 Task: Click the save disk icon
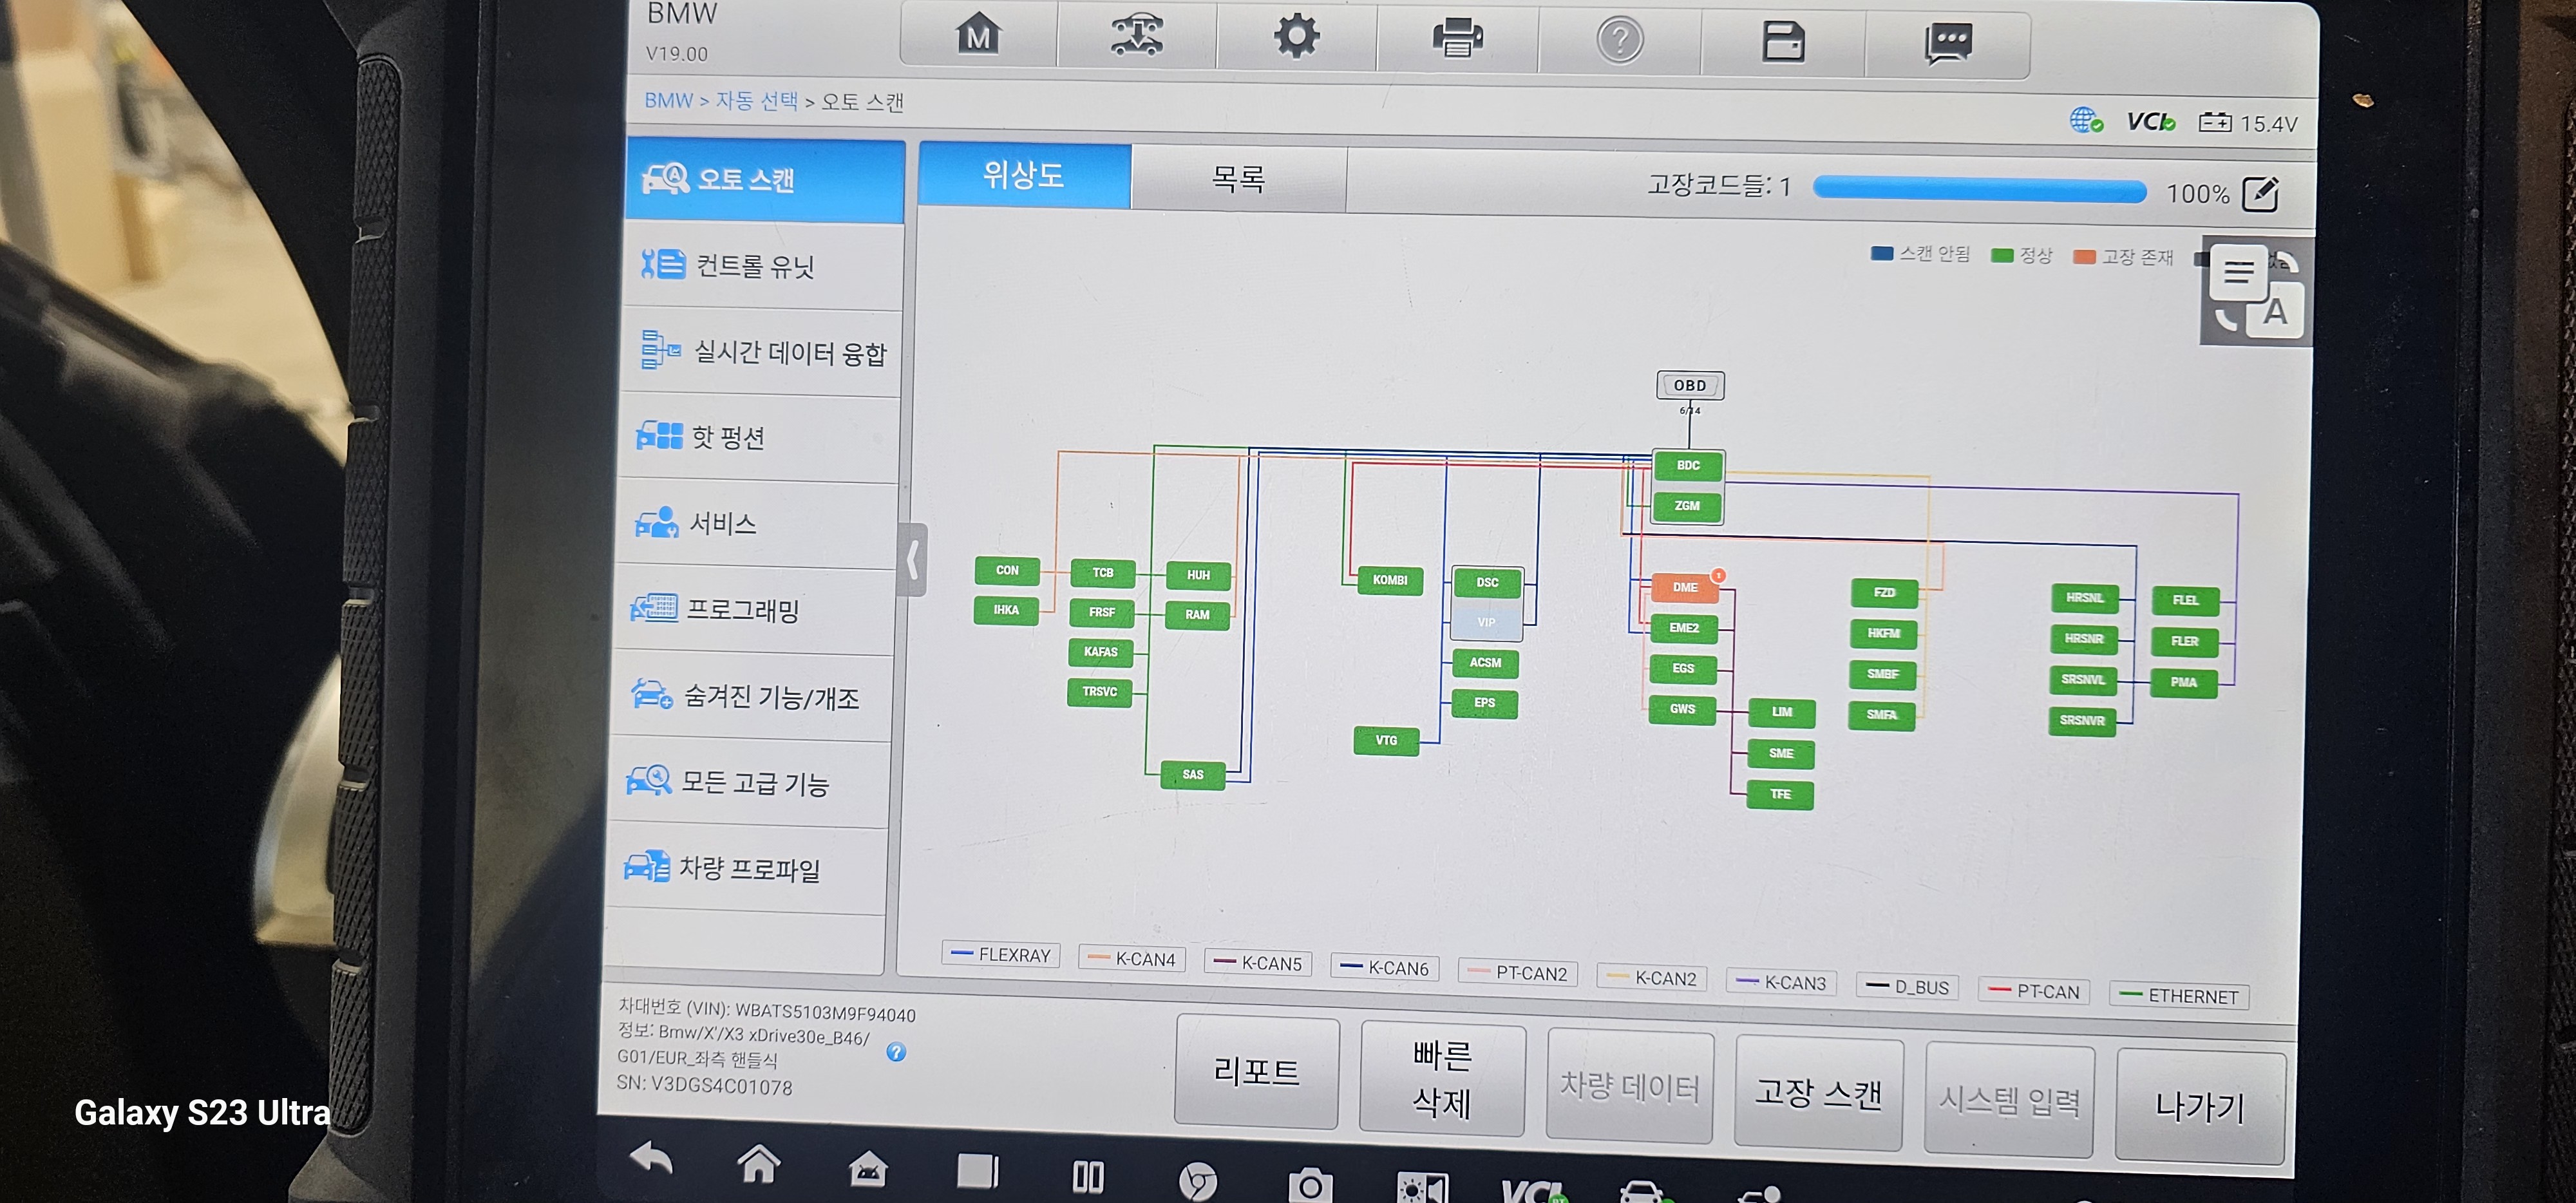[1783, 42]
